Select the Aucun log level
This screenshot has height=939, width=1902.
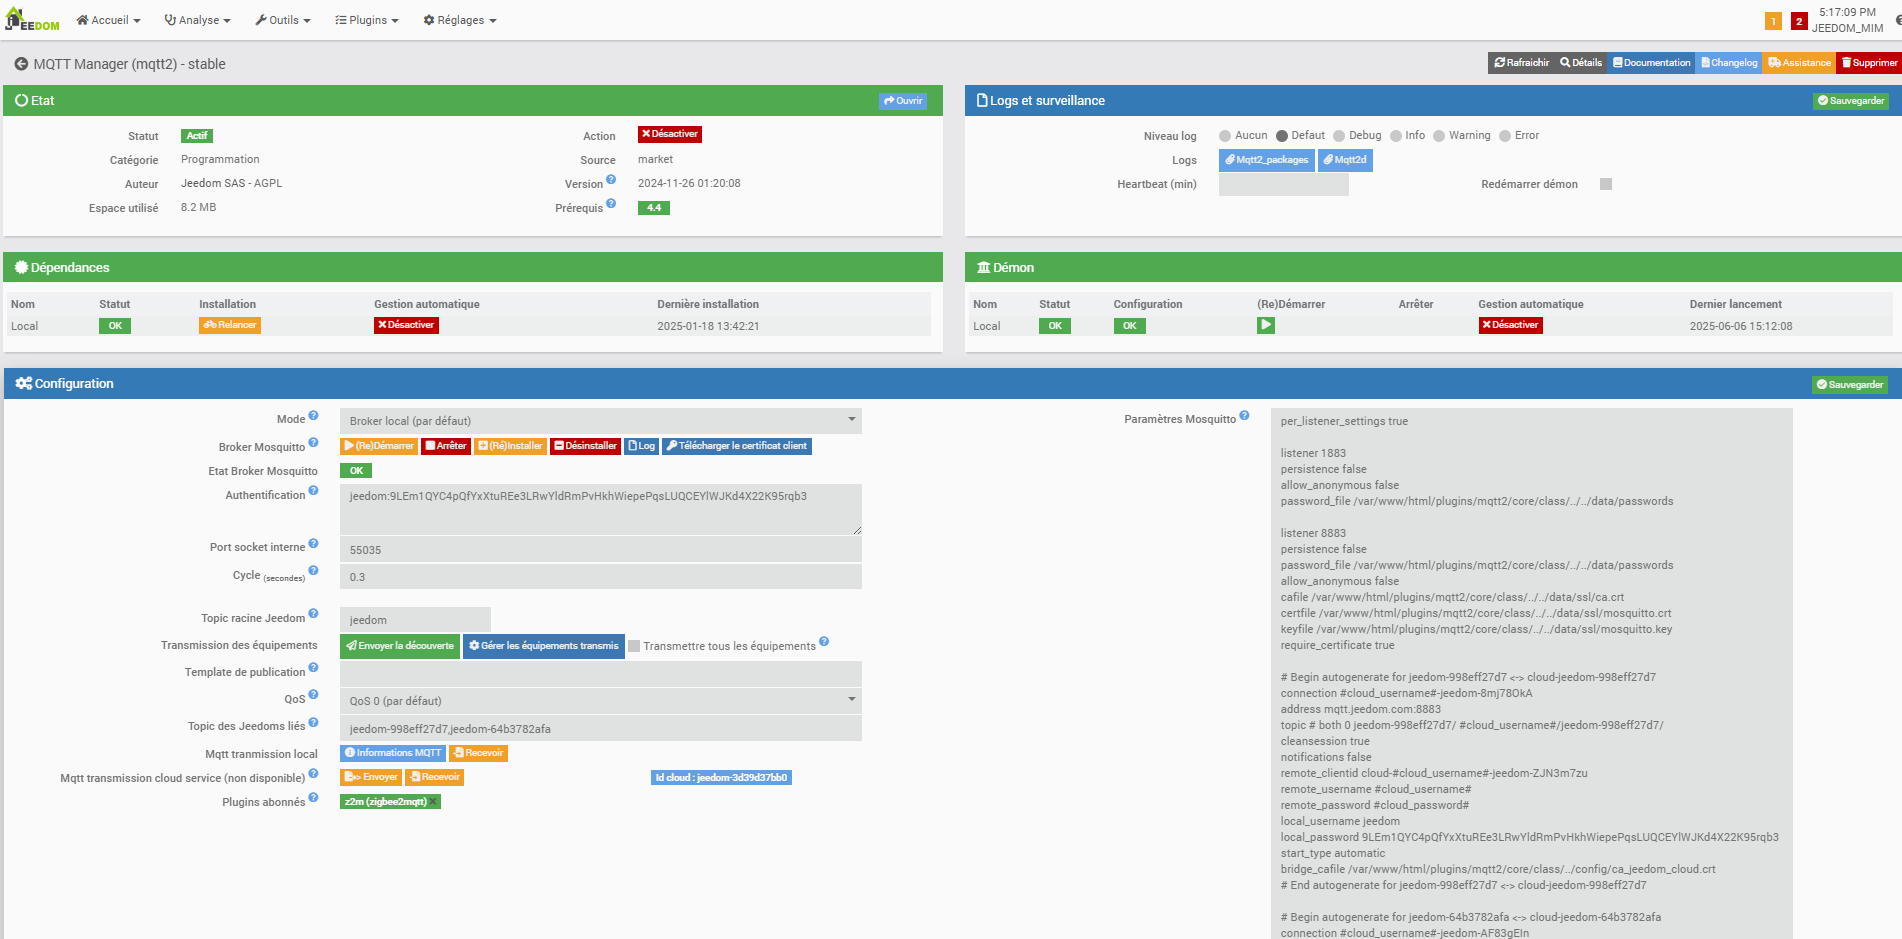coord(1225,136)
